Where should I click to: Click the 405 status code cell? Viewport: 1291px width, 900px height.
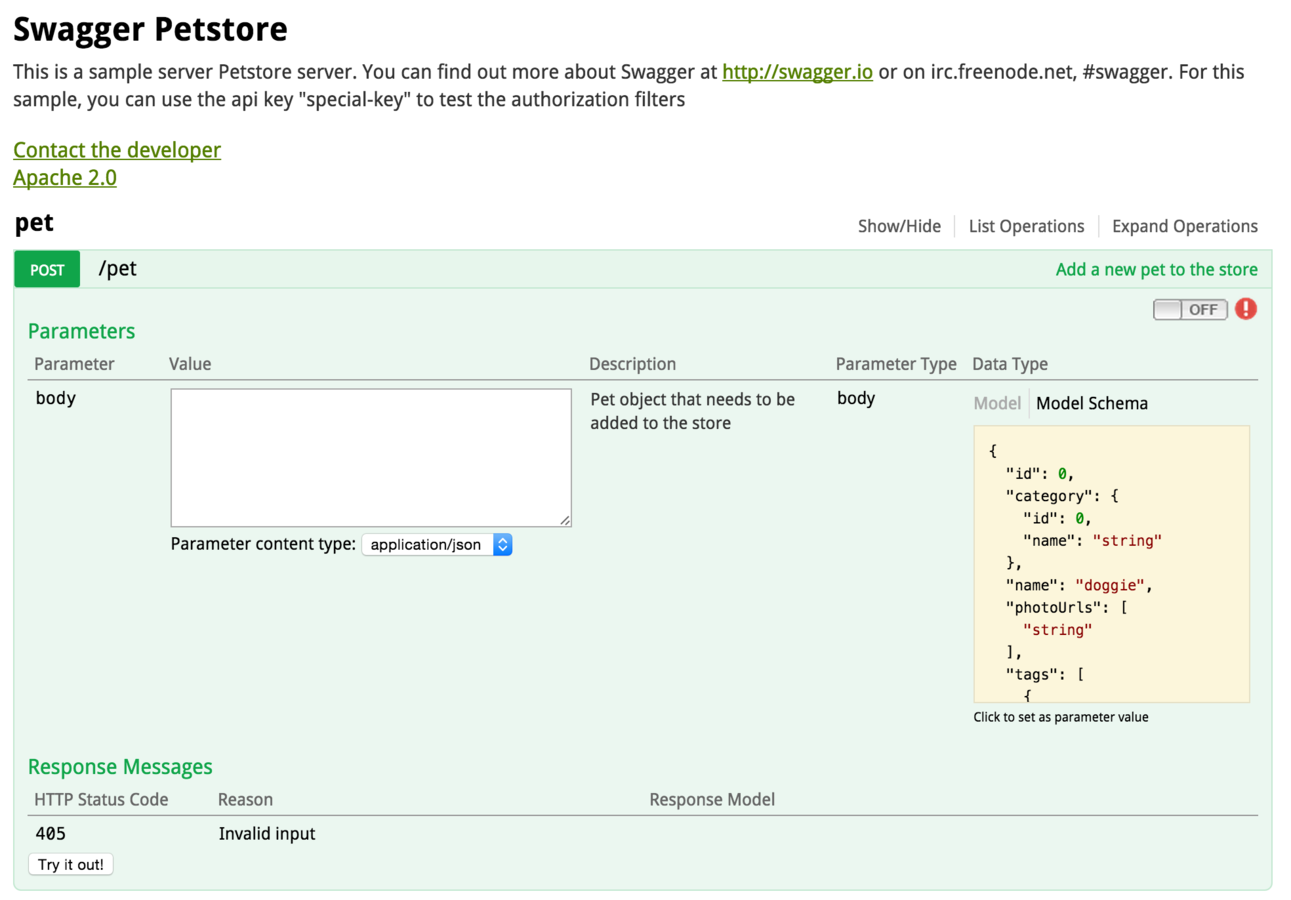pyautogui.click(x=50, y=833)
